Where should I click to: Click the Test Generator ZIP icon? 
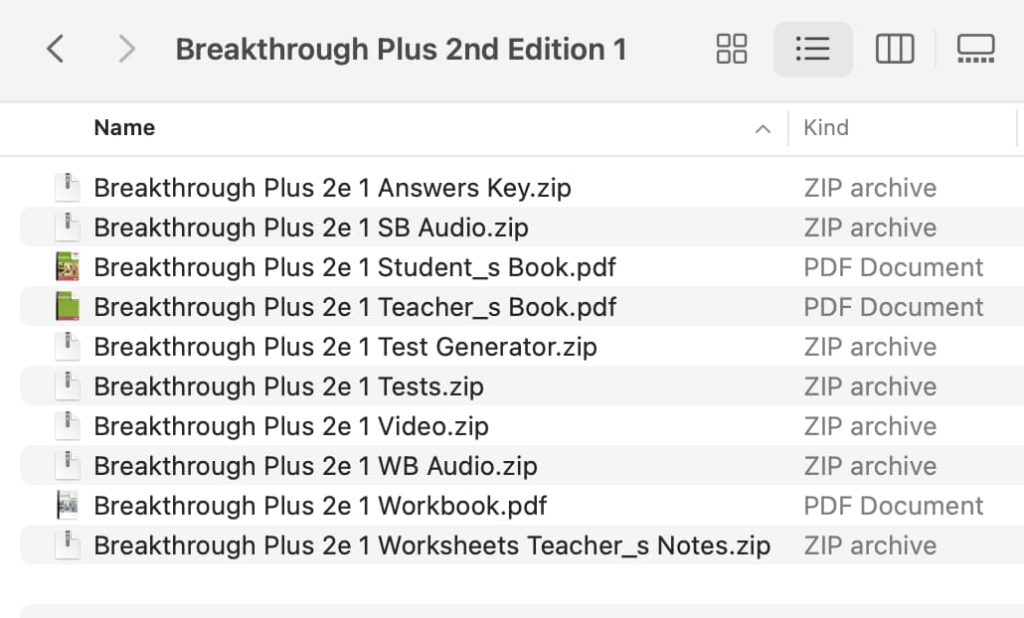[67, 347]
